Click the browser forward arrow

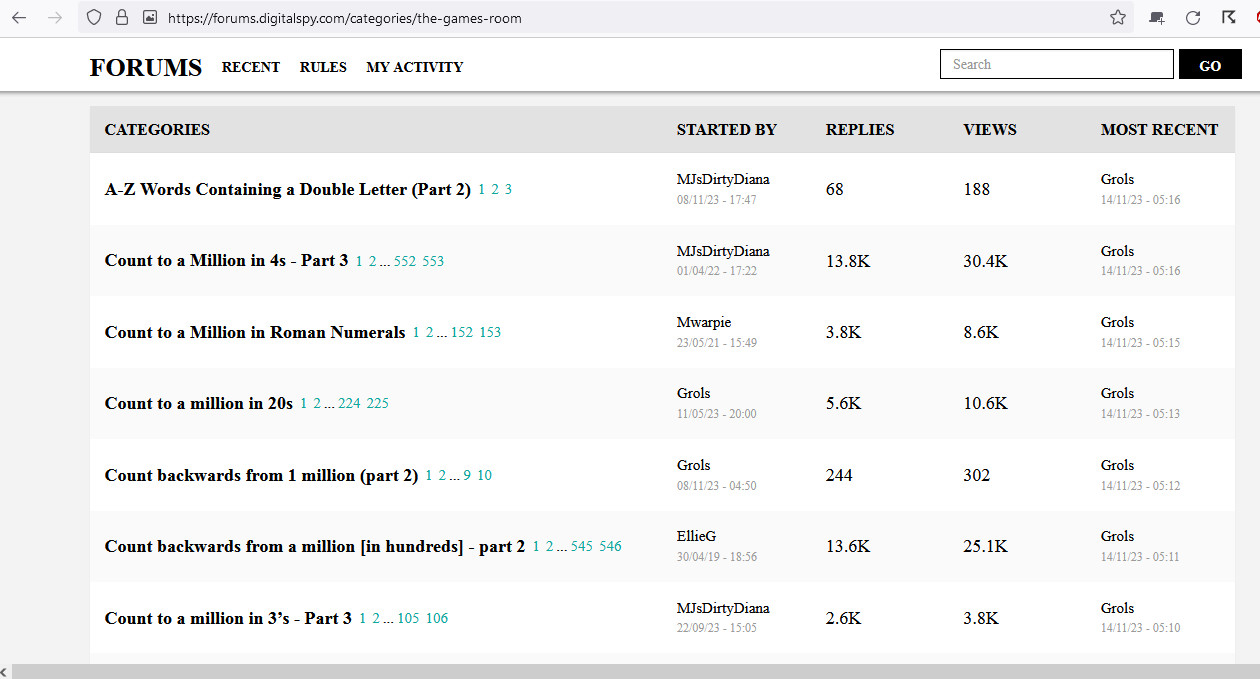(x=55, y=18)
